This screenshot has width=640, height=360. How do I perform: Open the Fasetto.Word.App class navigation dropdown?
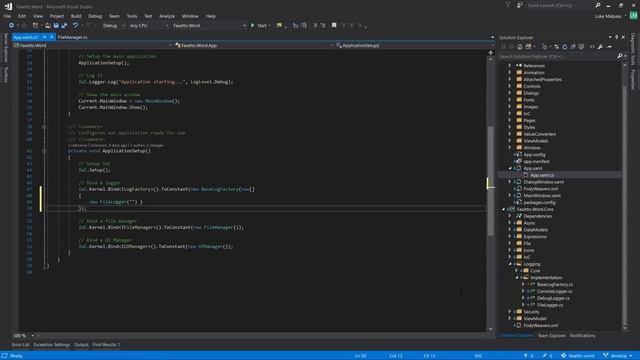point(253,45)
